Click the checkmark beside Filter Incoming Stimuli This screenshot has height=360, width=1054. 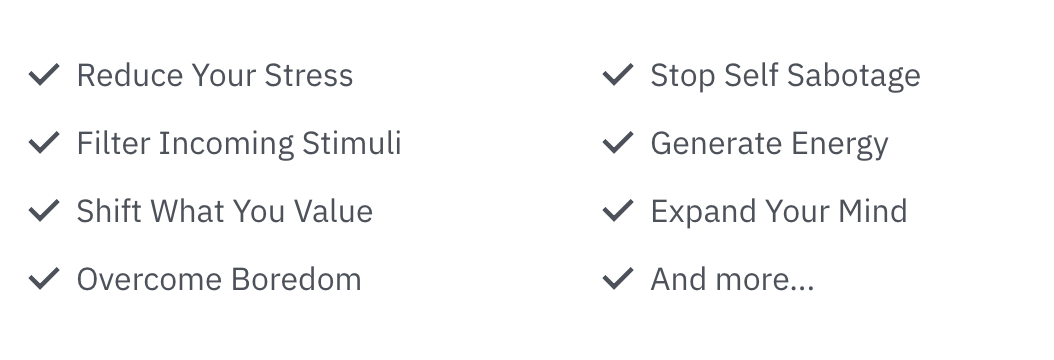[x=44, y=142]
